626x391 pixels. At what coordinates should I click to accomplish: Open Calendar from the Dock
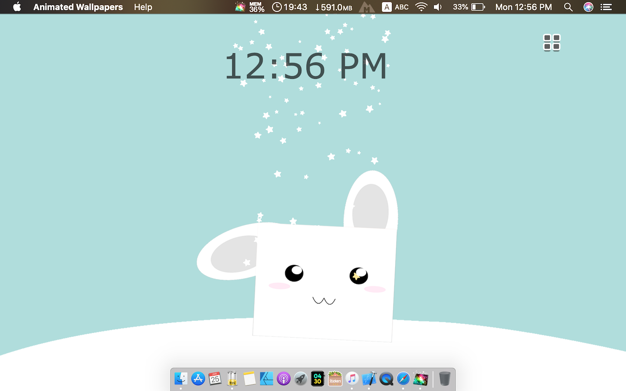point(215,378)
